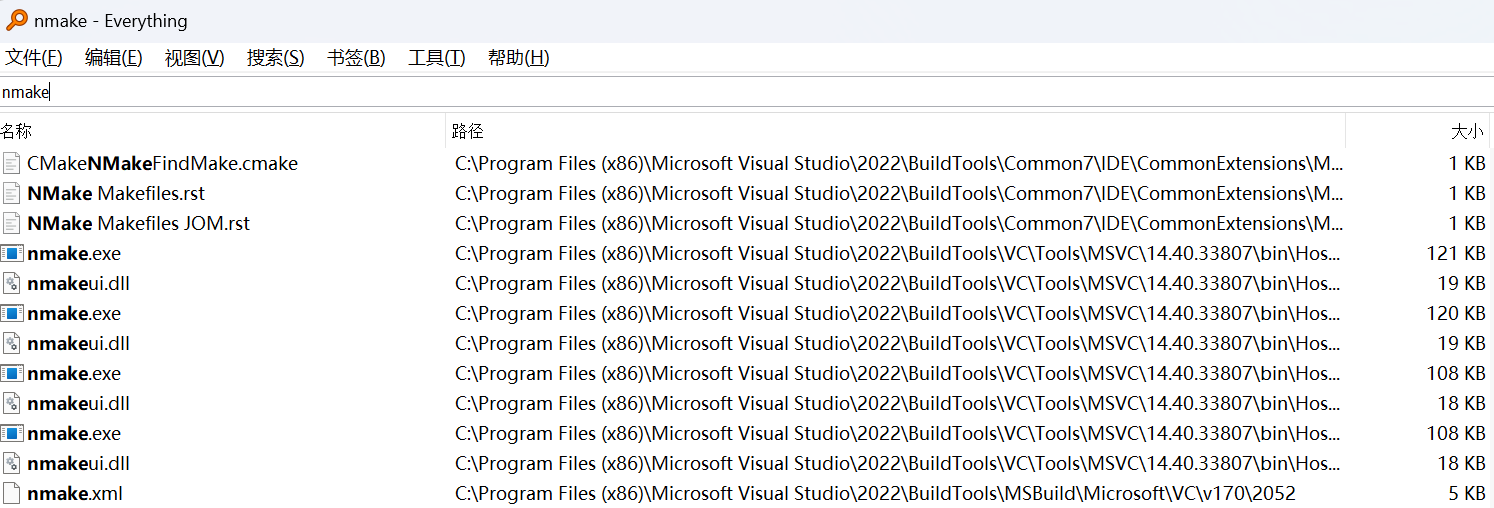Select the CMakeNMakeFindMake.cmake file icon
Image resolution: width=1494 pixels, height=508 pixels.
point(12,163)
